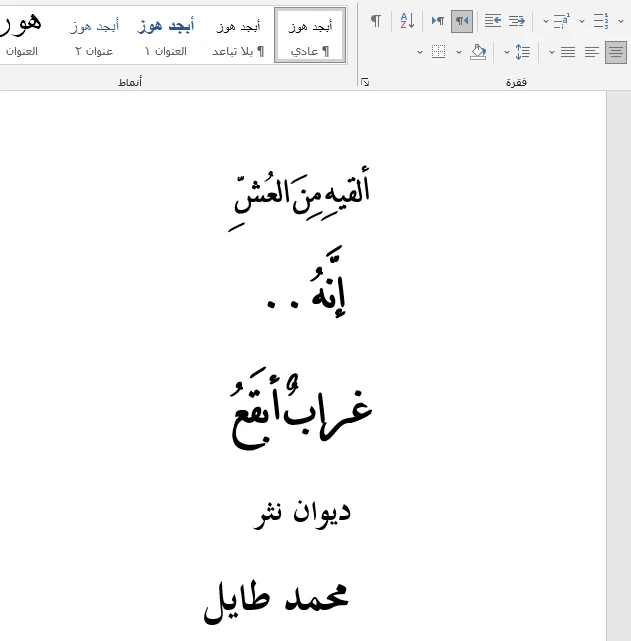Toggle the show paragraph marks (¶) button
This screenshot has height=641, width=631.
(x=376, y=21)
